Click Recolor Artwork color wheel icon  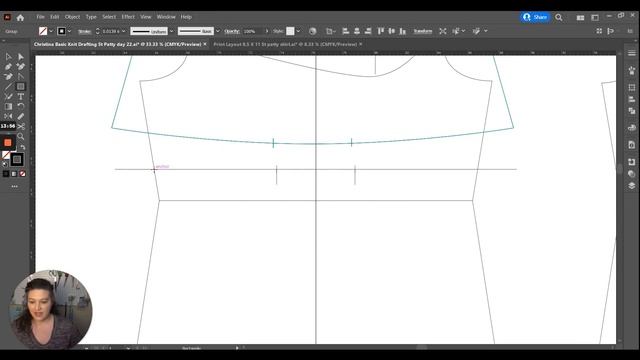click(x=313, y=31)
